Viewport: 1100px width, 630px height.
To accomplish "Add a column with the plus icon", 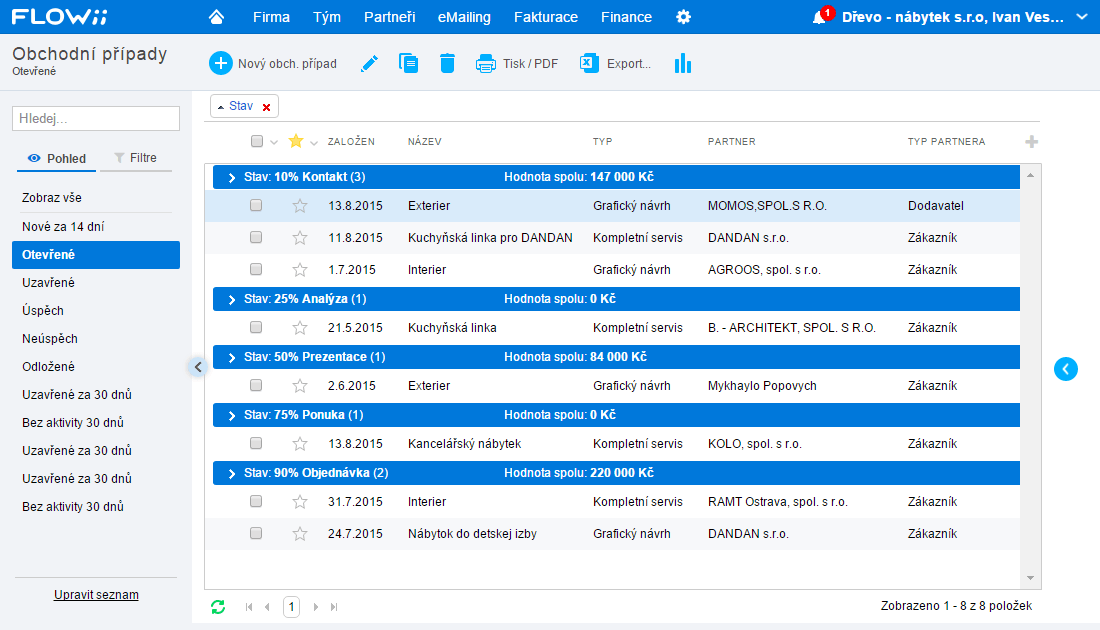I will (1031, 142).
